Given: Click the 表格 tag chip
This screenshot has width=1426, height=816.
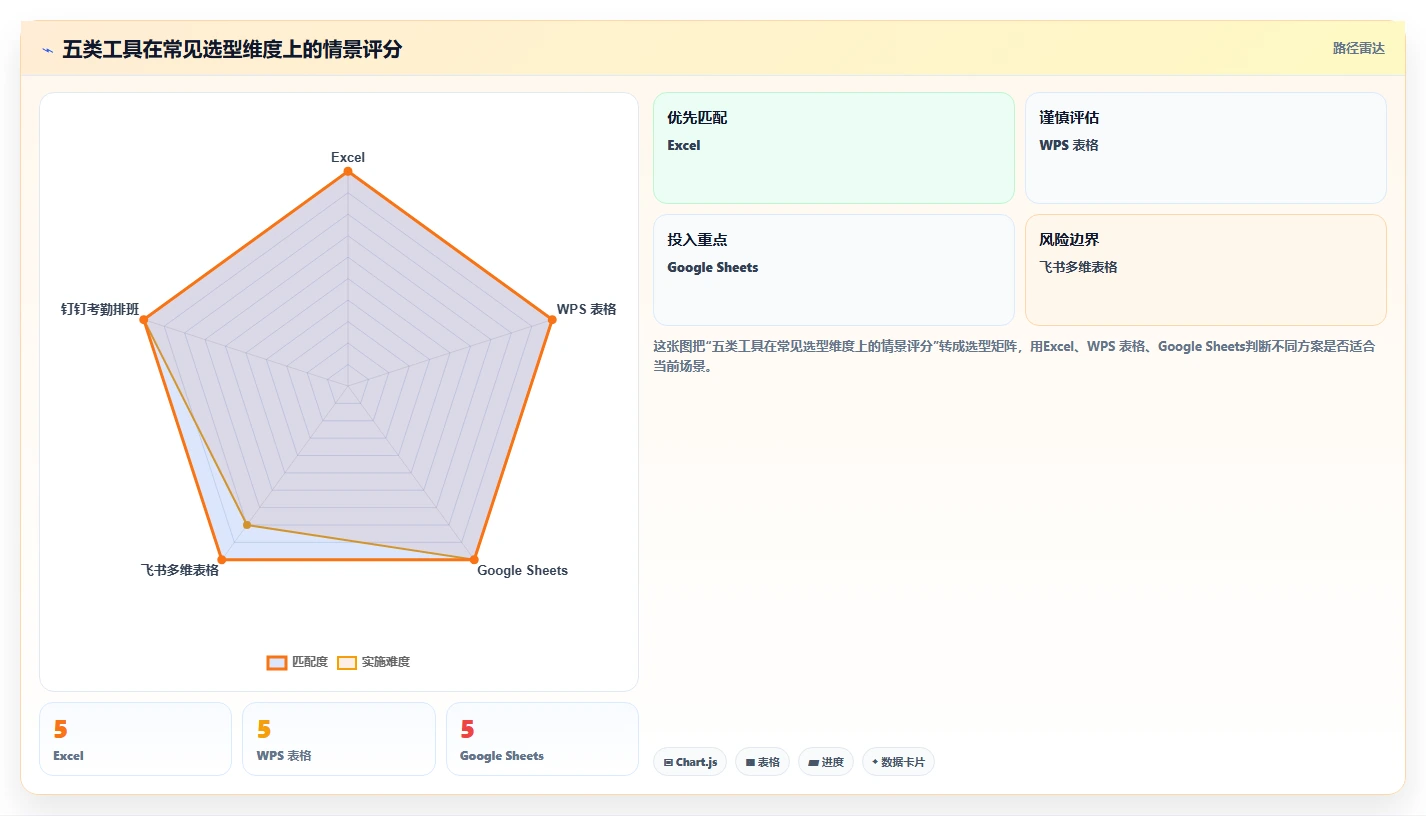Looking at the screenshot, I should (762, 762).
